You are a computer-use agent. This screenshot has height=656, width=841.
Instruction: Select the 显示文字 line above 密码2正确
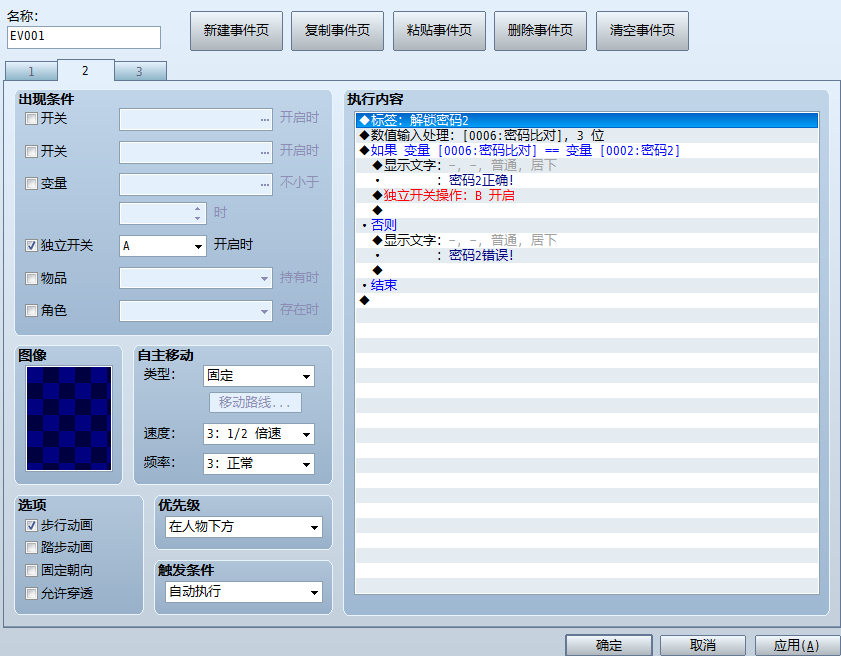[x=587, y=165]
